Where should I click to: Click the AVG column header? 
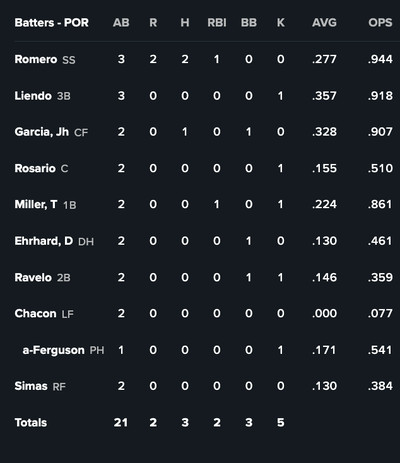pyautogui.click(x=324, y=23)
